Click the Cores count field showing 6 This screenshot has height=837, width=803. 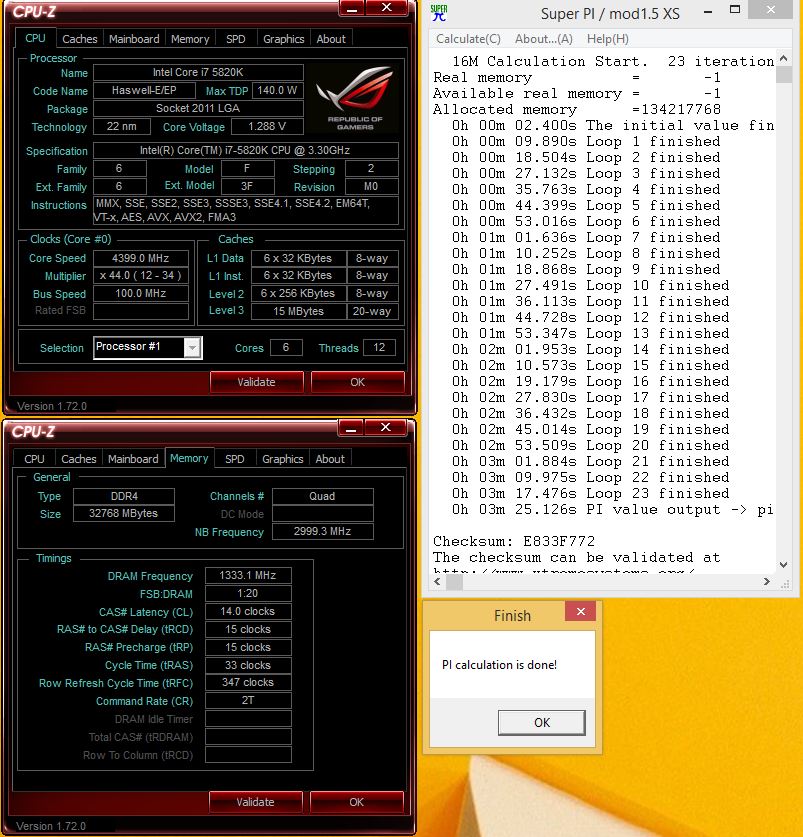(x=286, y=348)
